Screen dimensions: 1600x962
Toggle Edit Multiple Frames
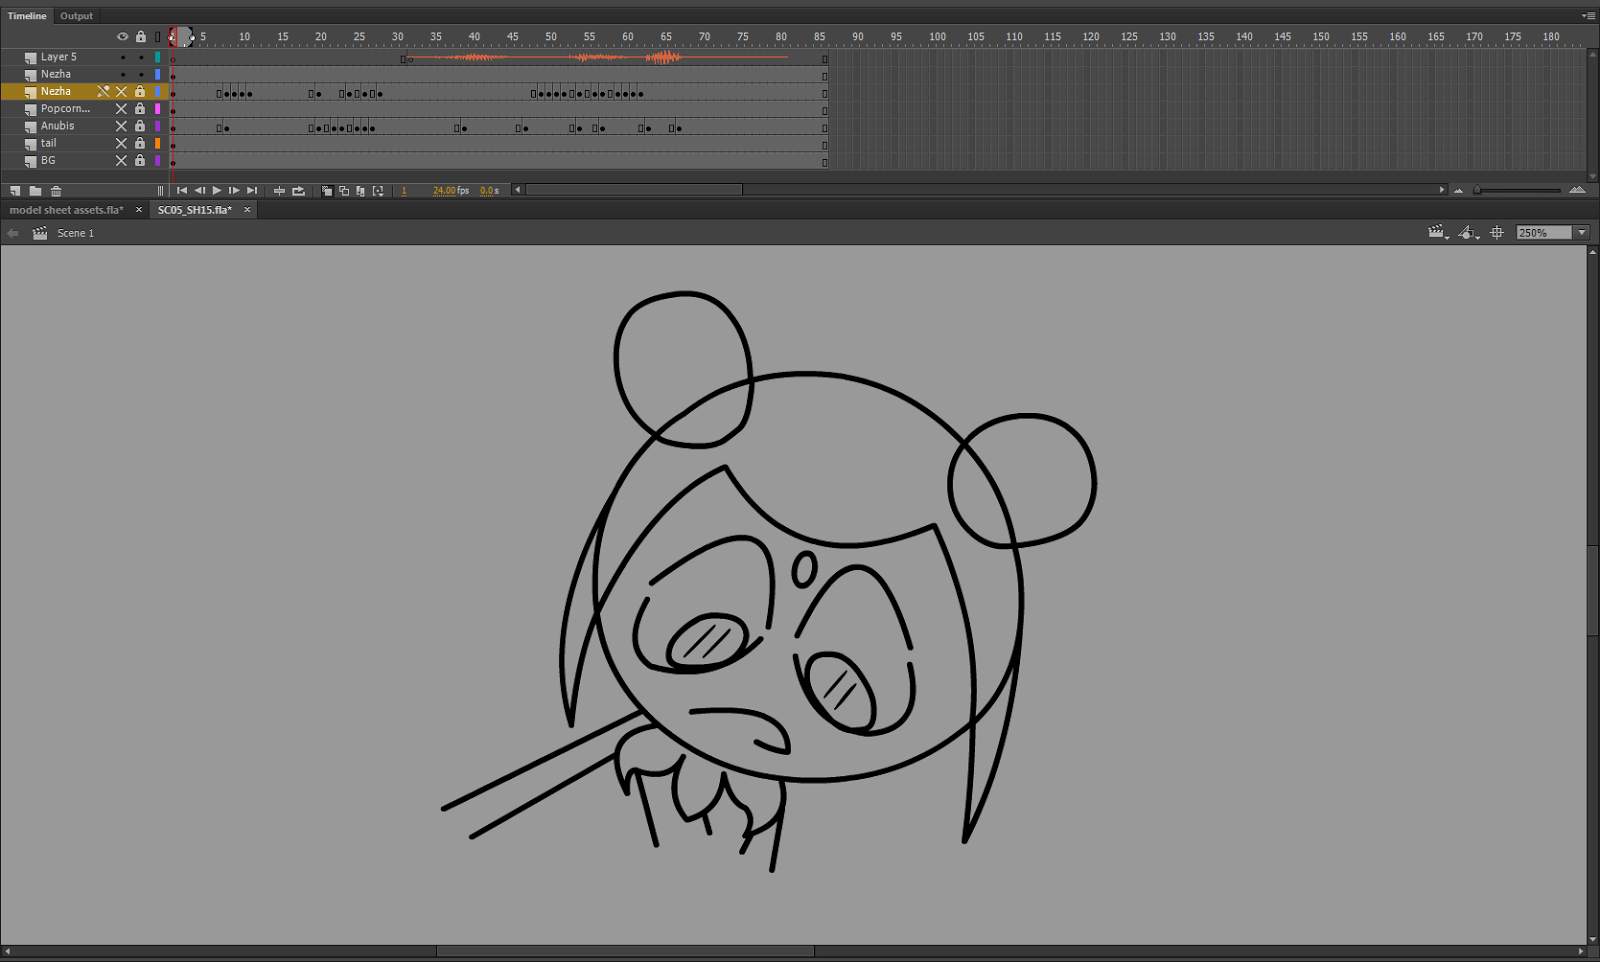tap(361, 190)
